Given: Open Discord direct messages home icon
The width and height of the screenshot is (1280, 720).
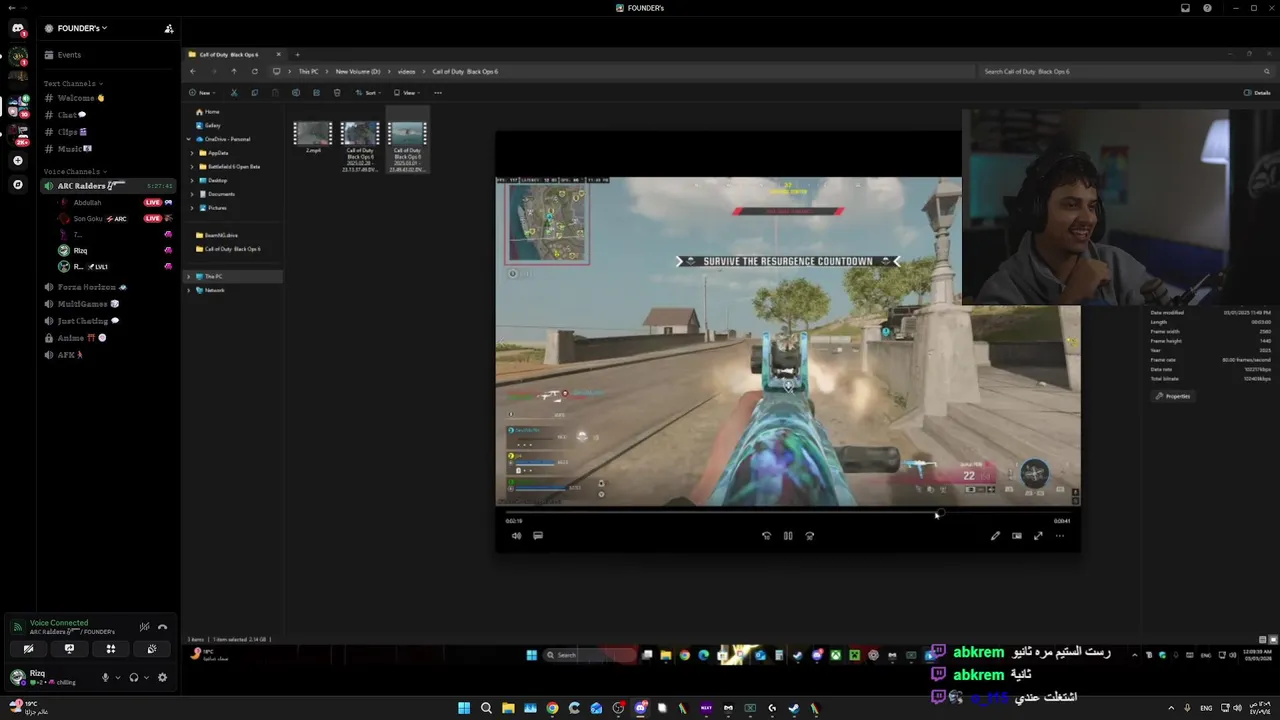Looking at the screenshot, I should point(17,29).
